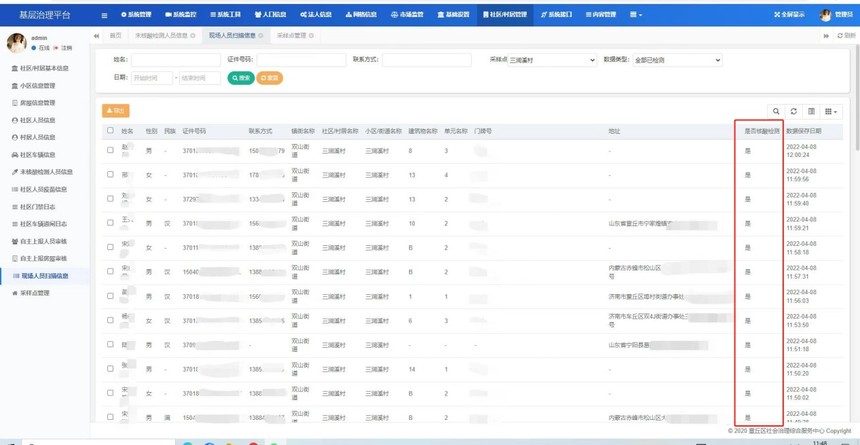Screen dimensions: 860x445
Task: Open the 法人信息 top menu
Action: [x=315, y=15]
